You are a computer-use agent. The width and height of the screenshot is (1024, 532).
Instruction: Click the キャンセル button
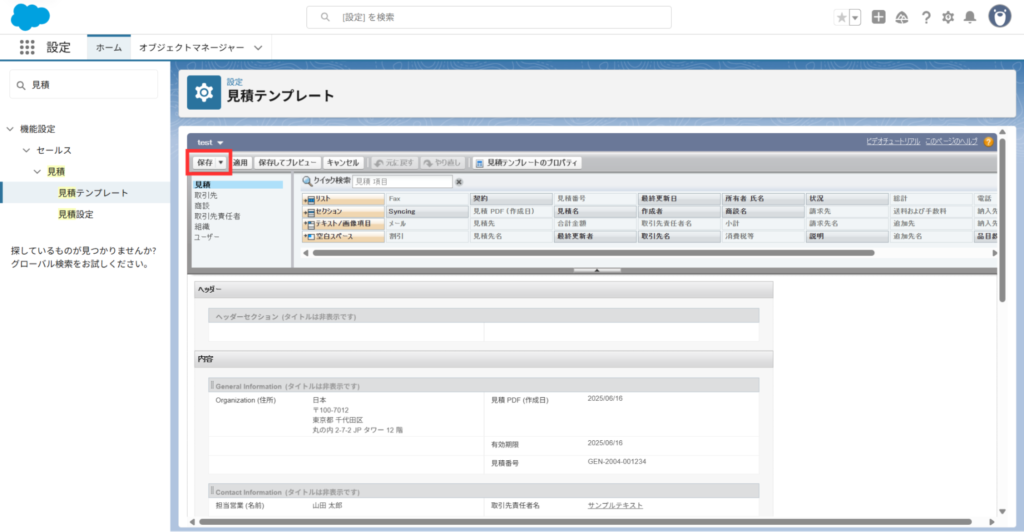coord(342,163)
